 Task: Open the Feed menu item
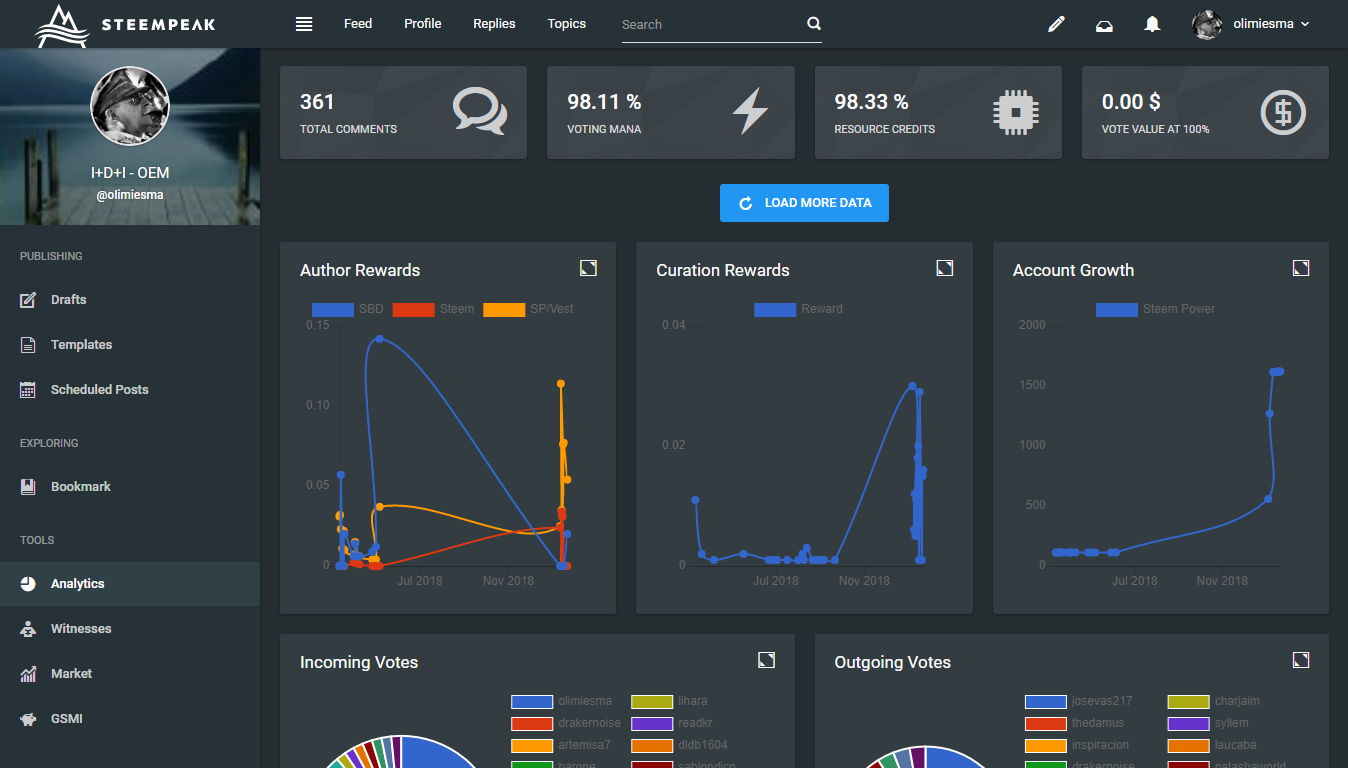[x=358, y=24]
